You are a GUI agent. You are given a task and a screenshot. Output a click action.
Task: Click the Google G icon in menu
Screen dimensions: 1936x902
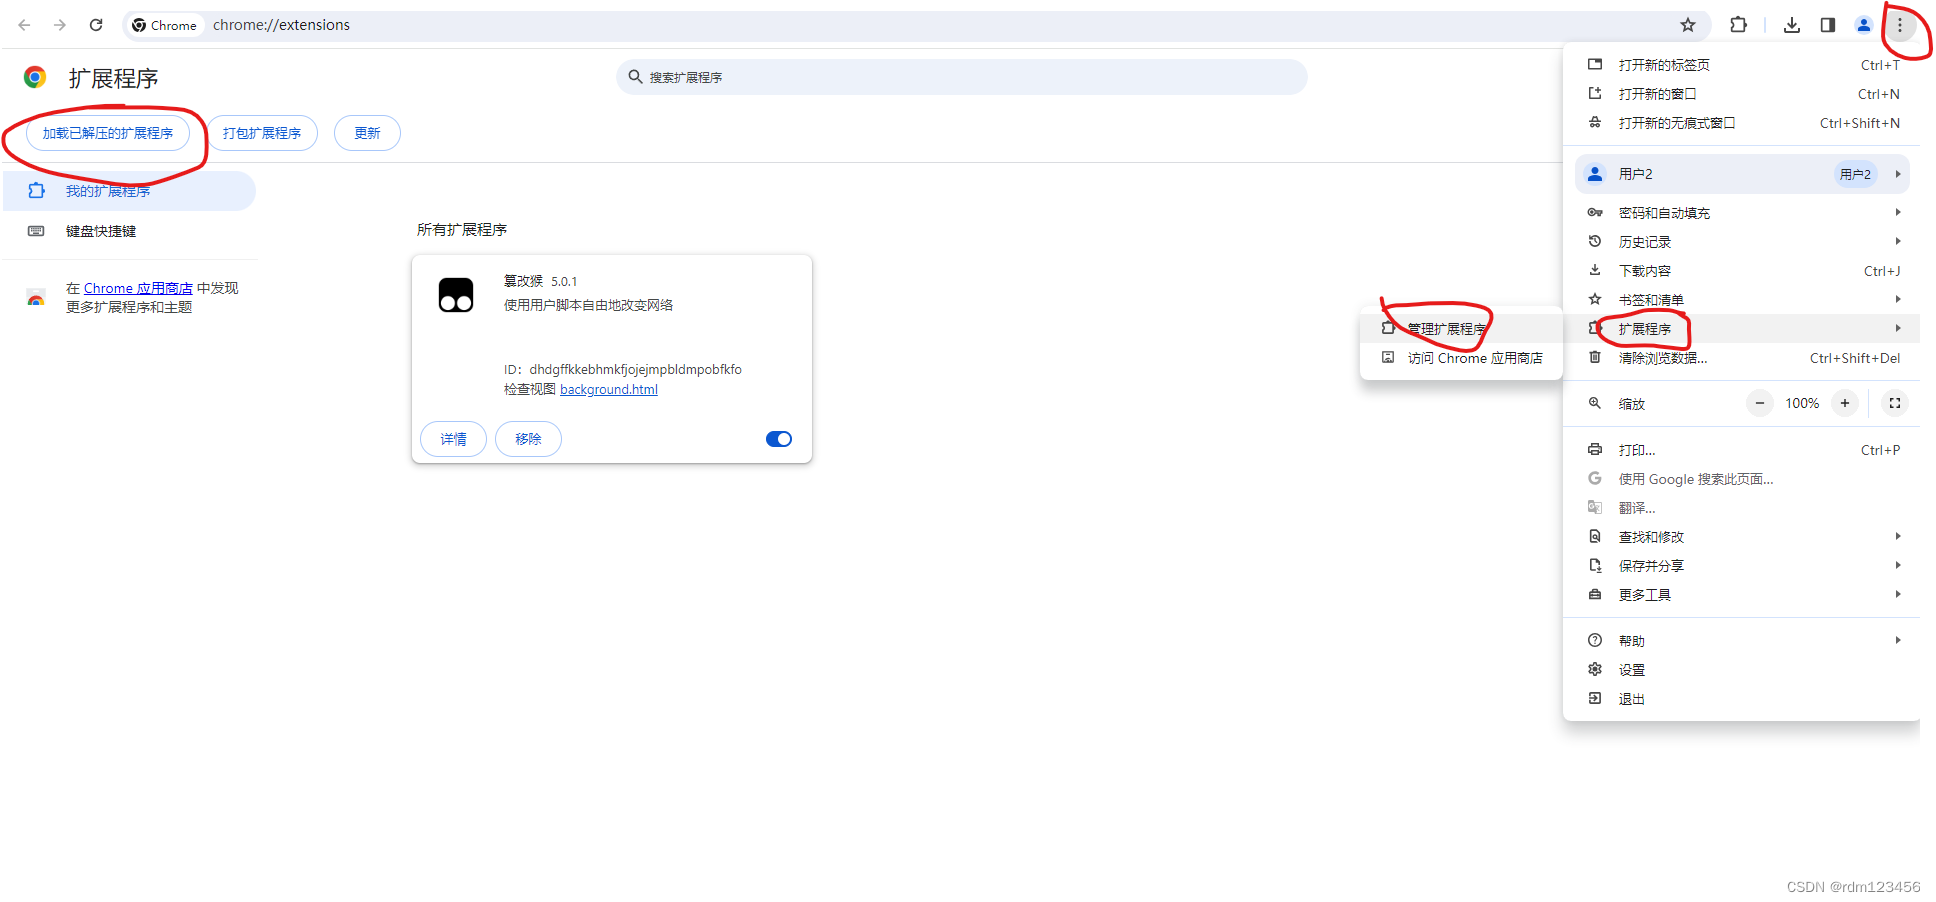[x=1595, y=479]
